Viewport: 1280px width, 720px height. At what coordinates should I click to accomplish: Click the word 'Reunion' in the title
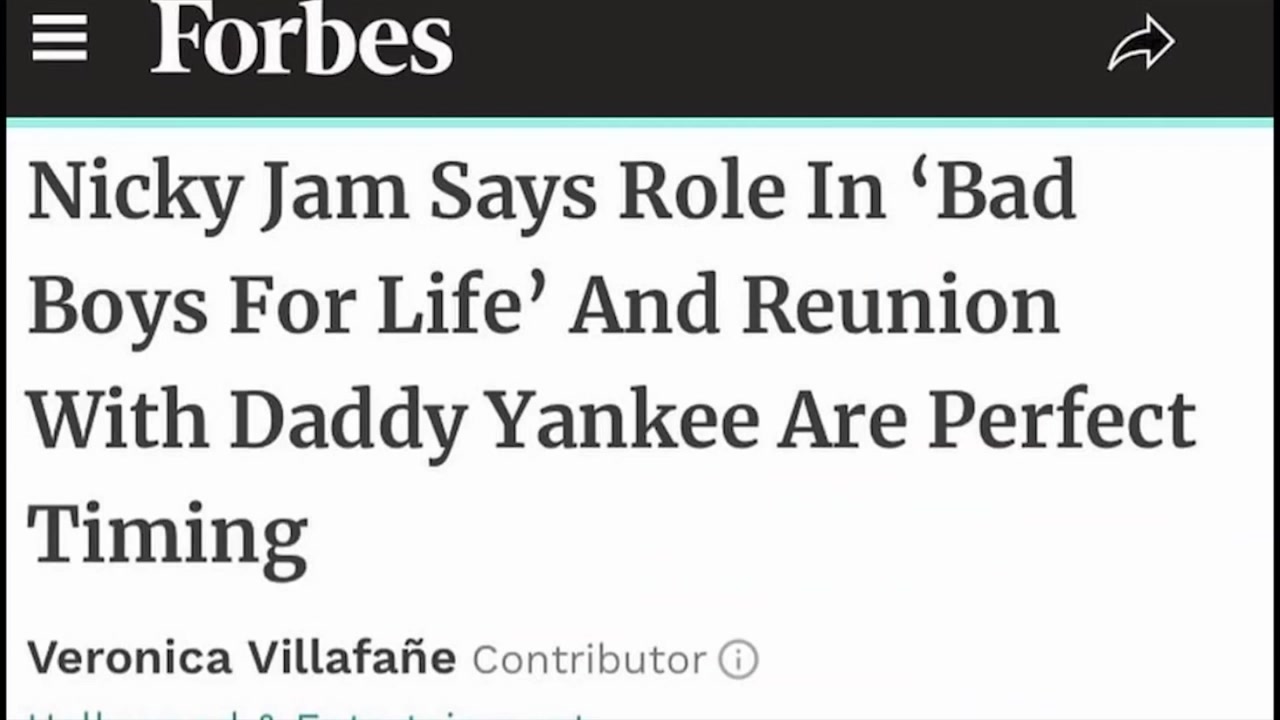tap(900, 305)
